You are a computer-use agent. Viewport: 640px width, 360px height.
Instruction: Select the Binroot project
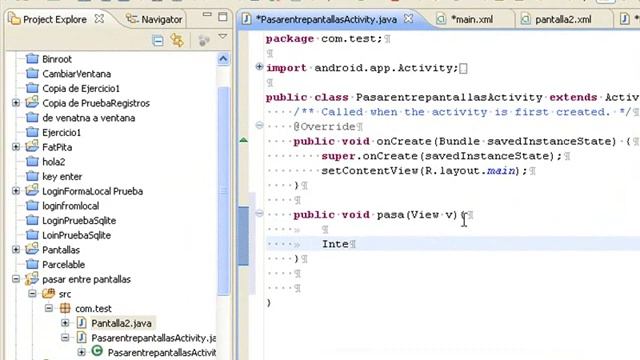tap(57, 59)
